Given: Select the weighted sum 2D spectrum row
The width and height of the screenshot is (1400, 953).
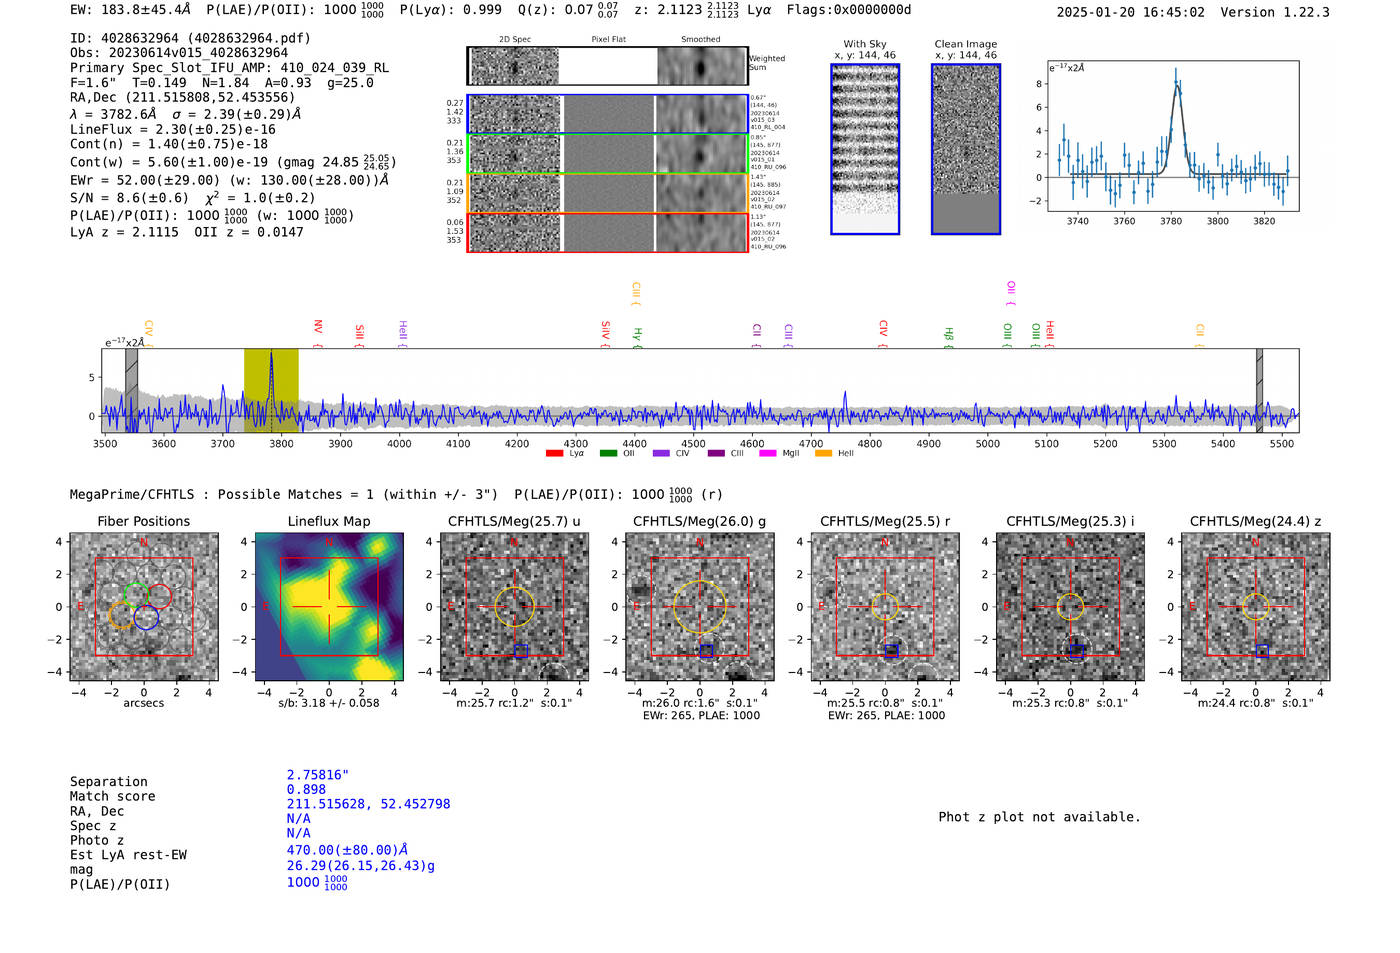Looking at the screenshot, I should [608, 66].
